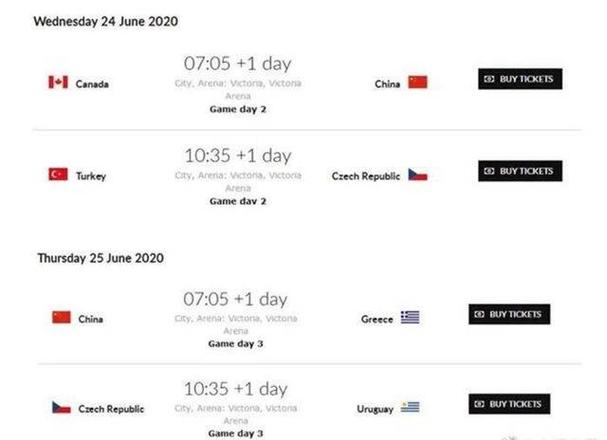The width and height of the screenshot is (607, 440).
Task: Click the Uruguay flag icon
Action: pos(410,408)
